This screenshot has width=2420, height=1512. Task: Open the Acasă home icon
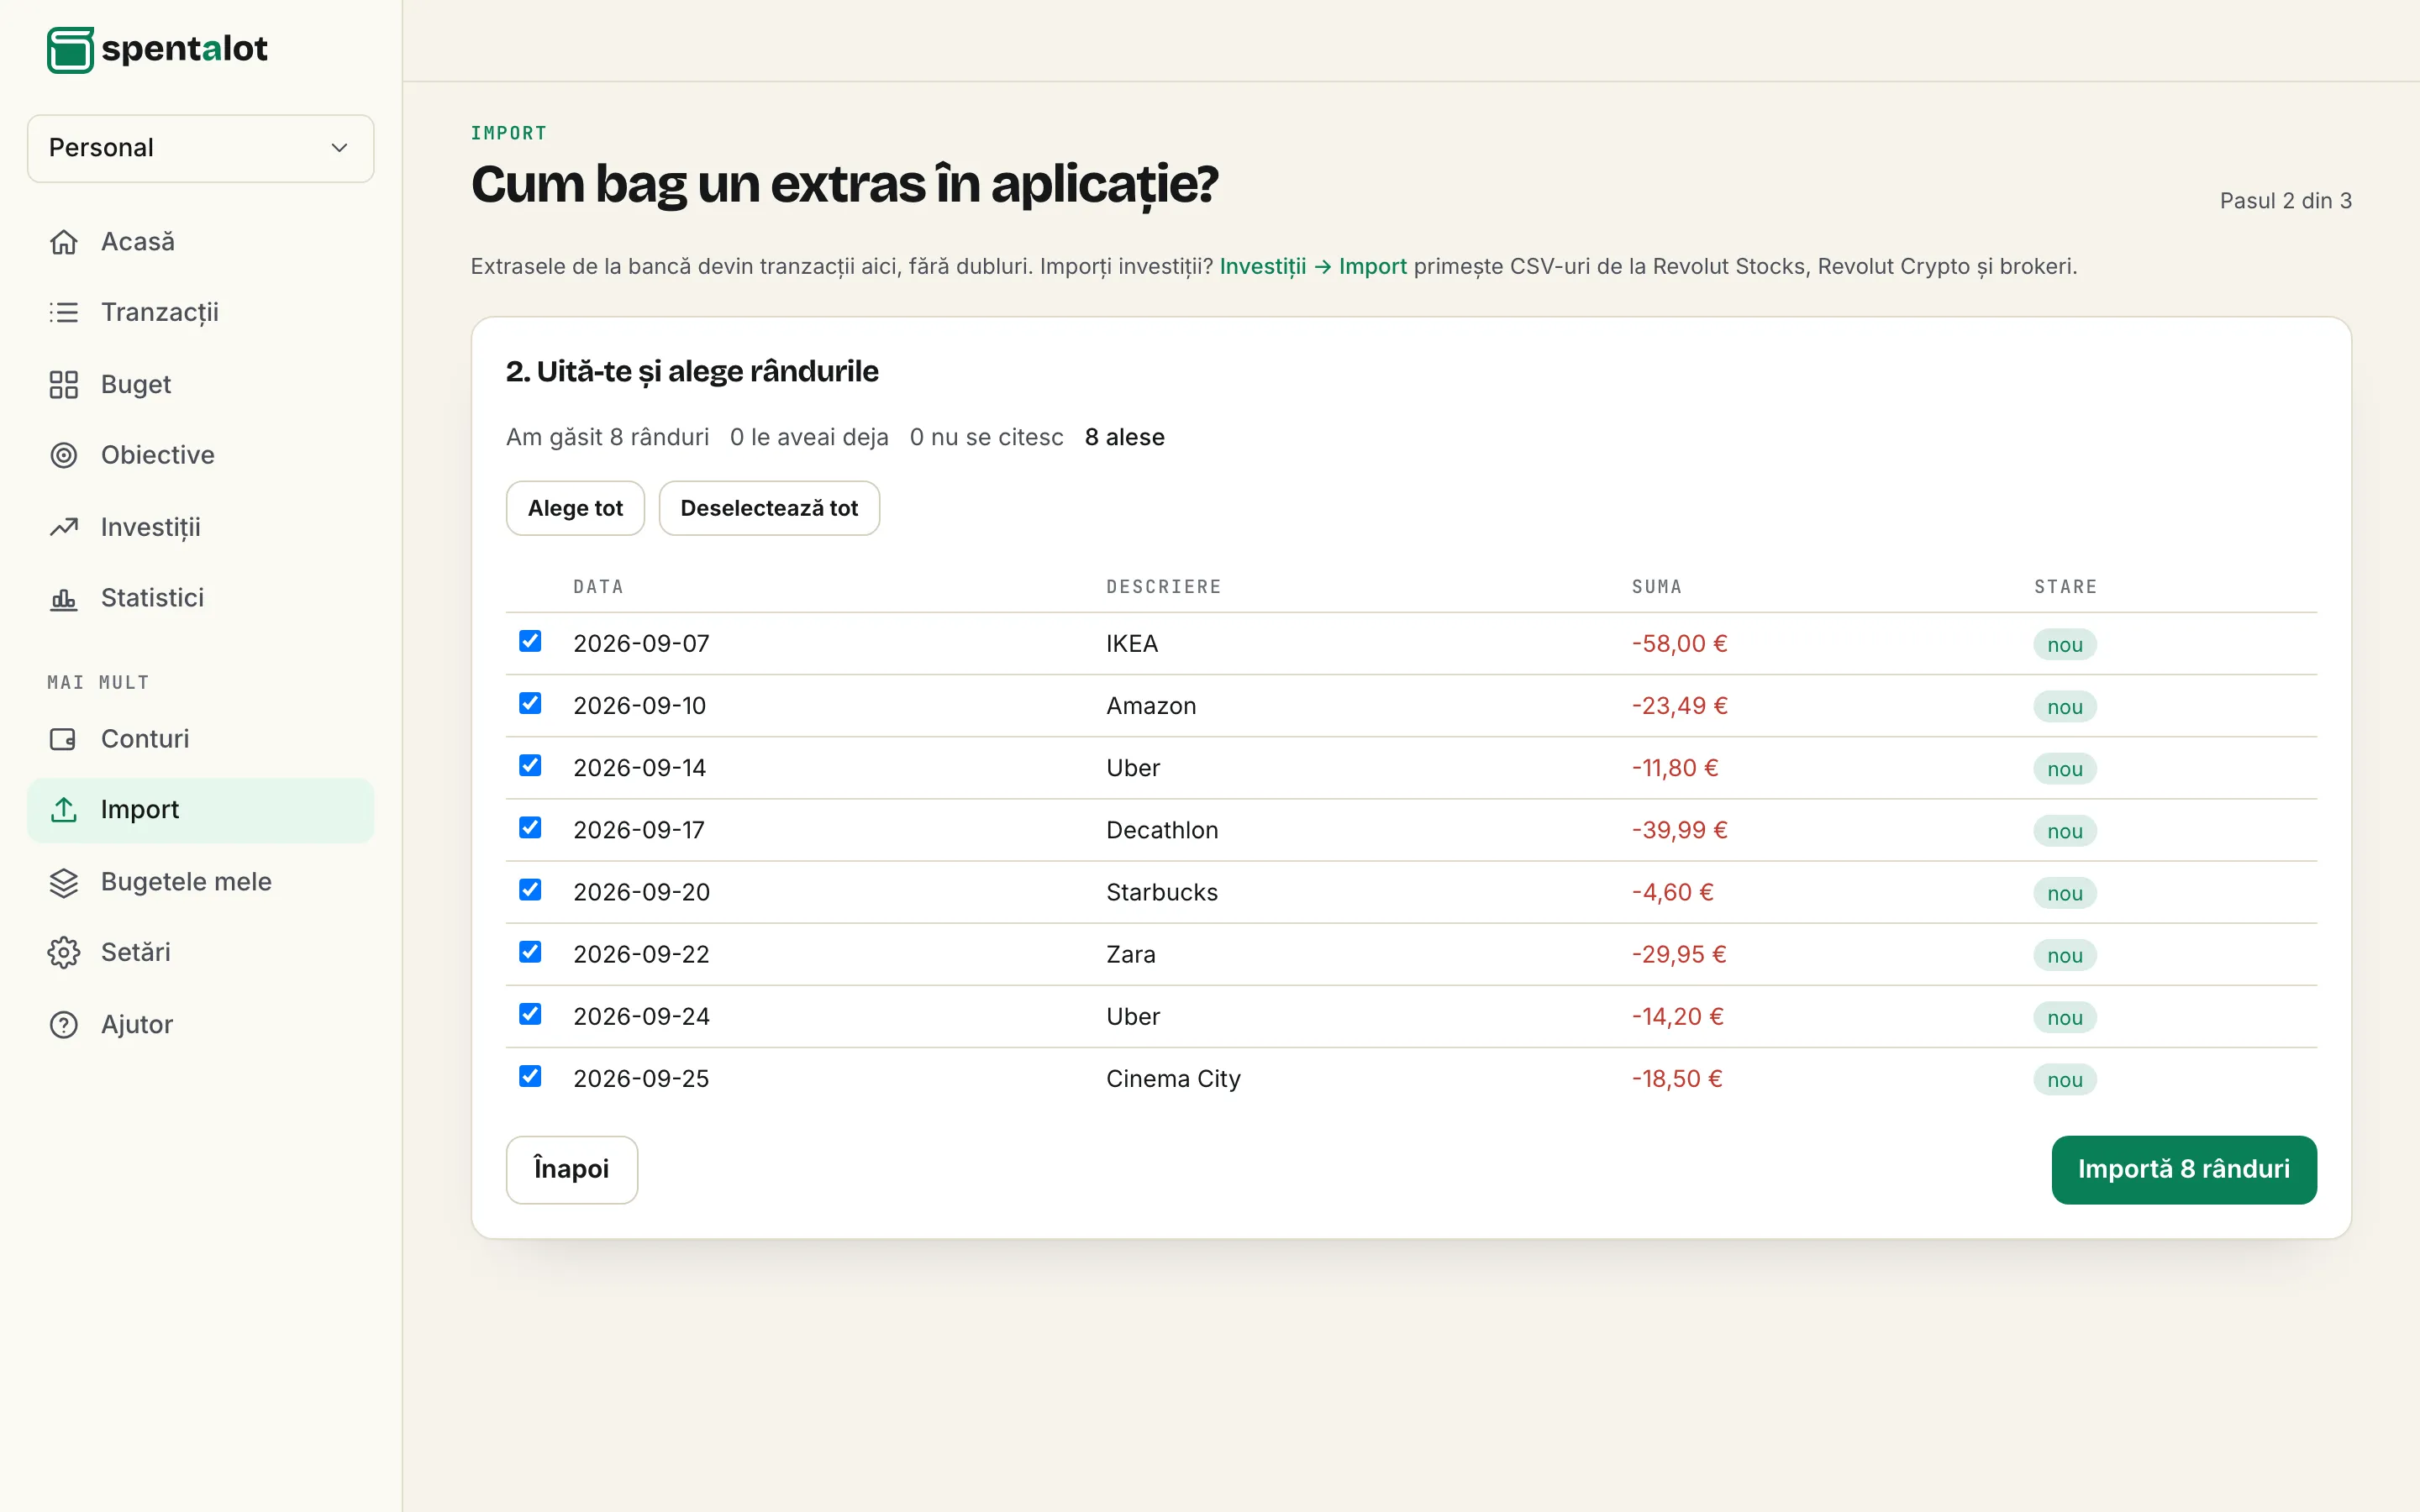64,242
